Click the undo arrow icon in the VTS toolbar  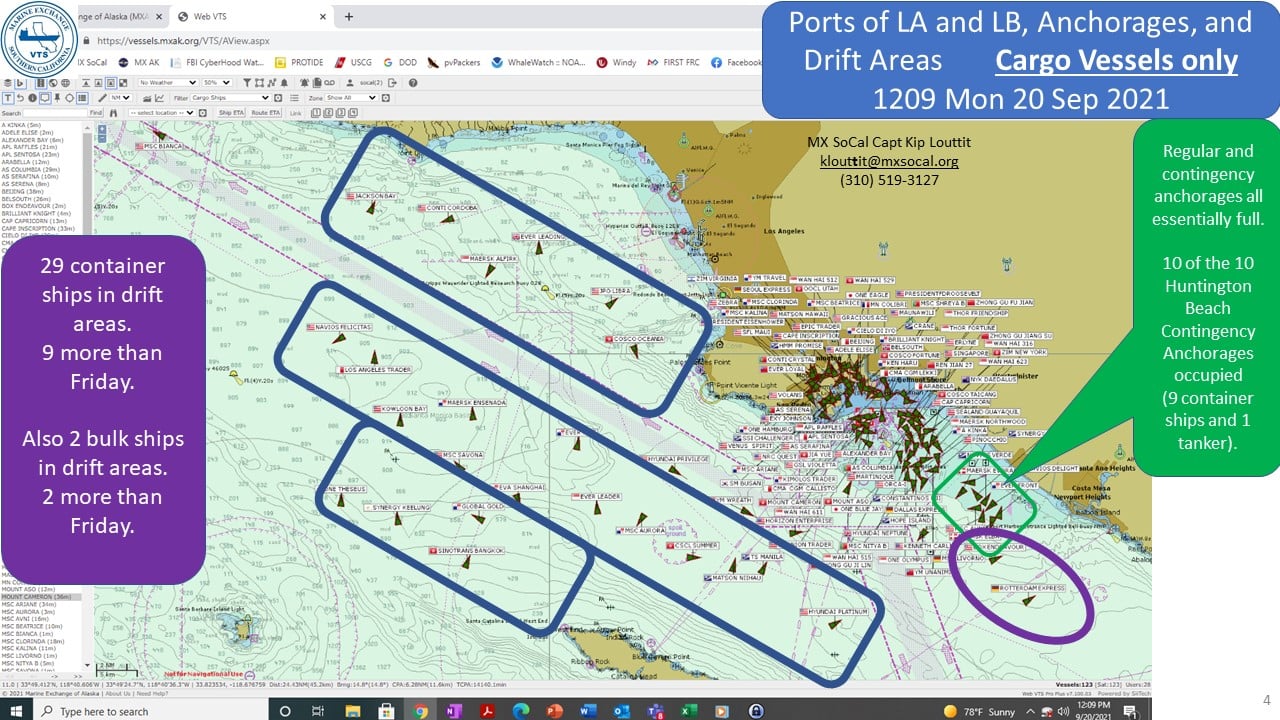19,97
